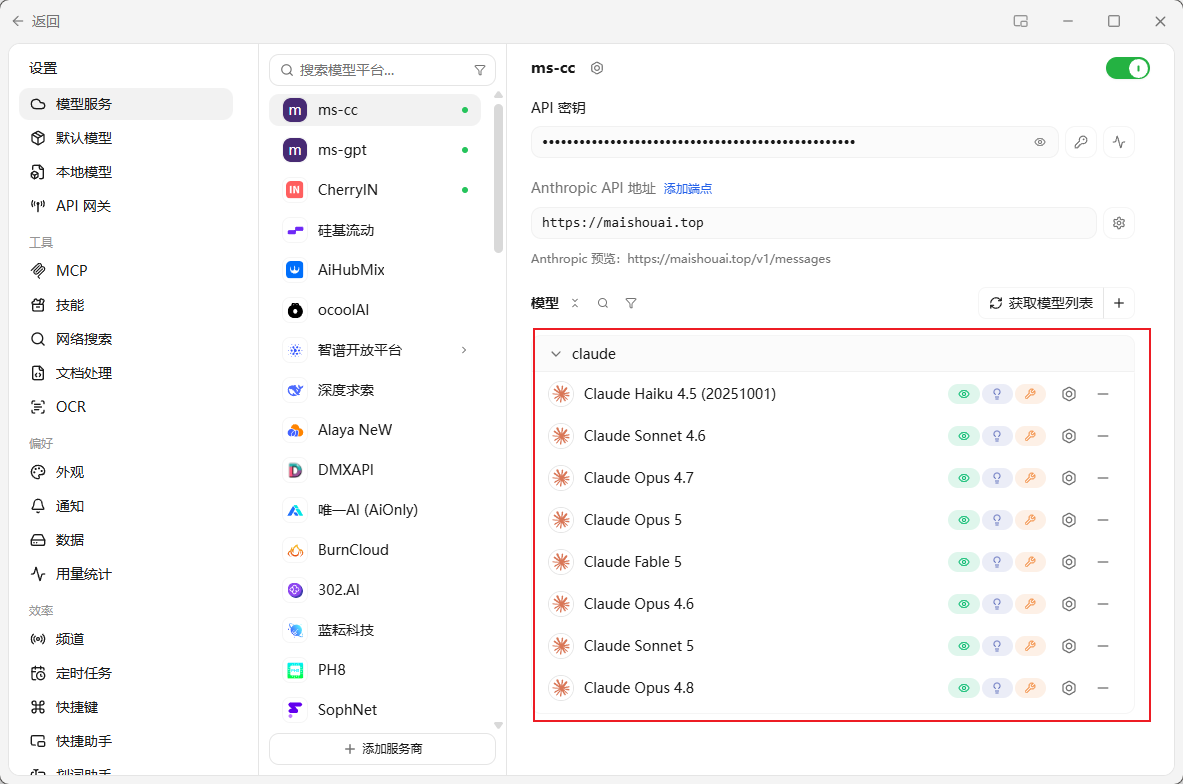
Task: Open settings for Claude Haiku 4.5 (20251001)
Action: [1069, 394]
